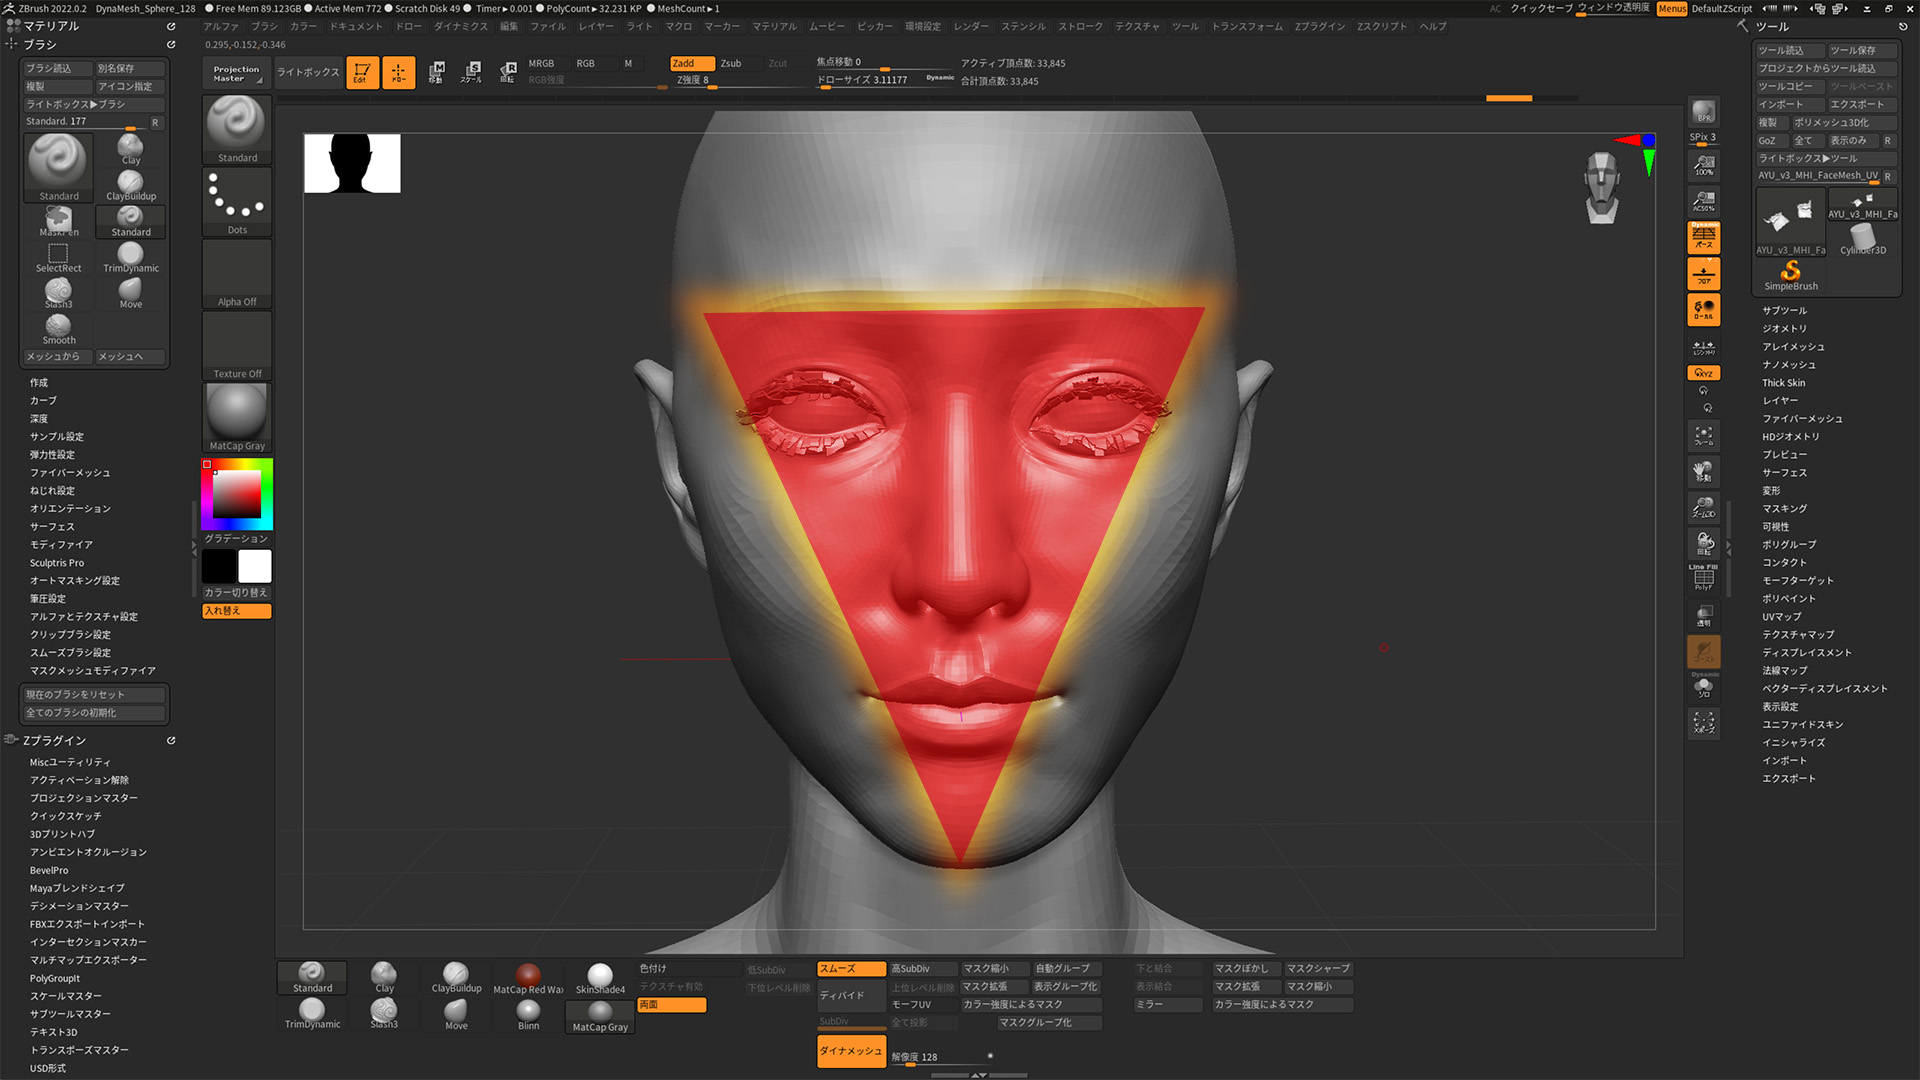Image resolution: width=1920 pixels, height=1080 pixels.
Task: Expand Auto Masking (オートマスキング設定) brush section
Action: point(75,581)
